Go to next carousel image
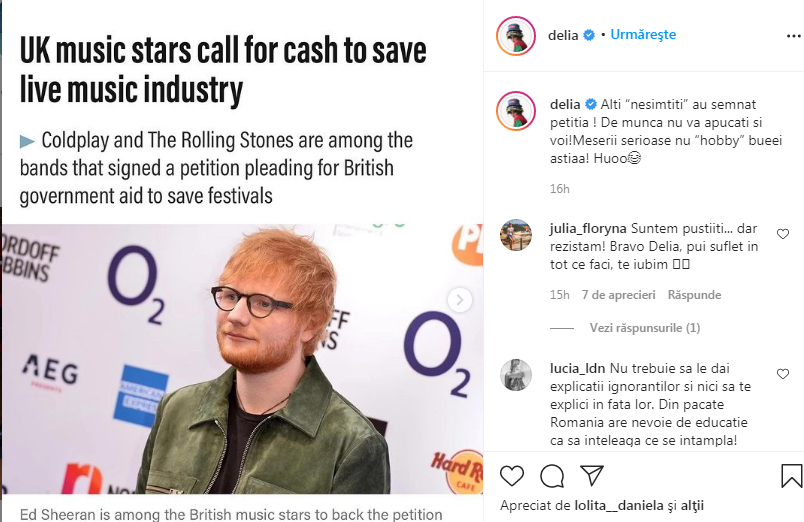The width and height of the screenshot is (804, 522). pos(460,299)
